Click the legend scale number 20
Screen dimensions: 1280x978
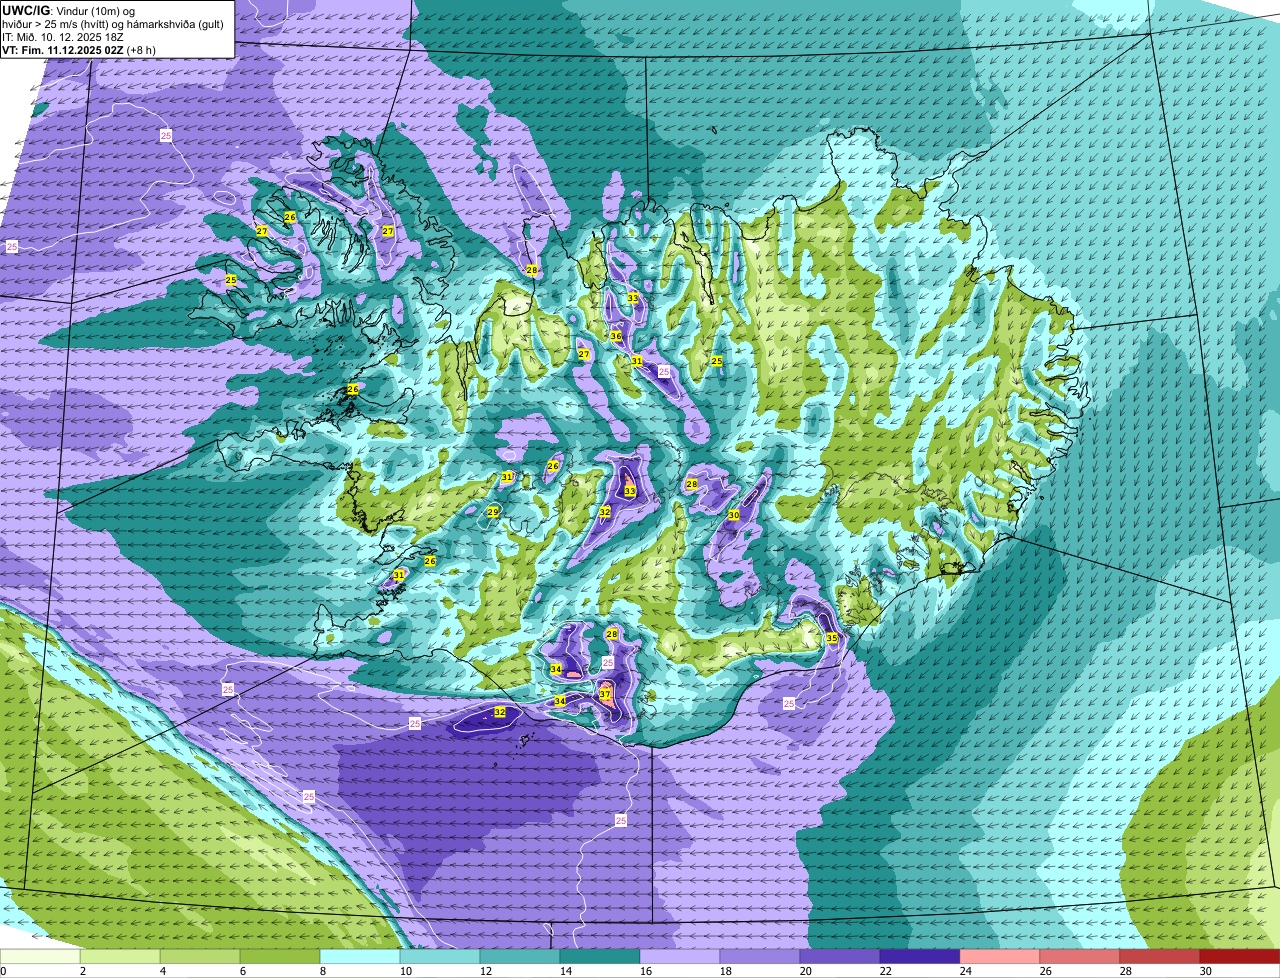(x=804, y=971)
